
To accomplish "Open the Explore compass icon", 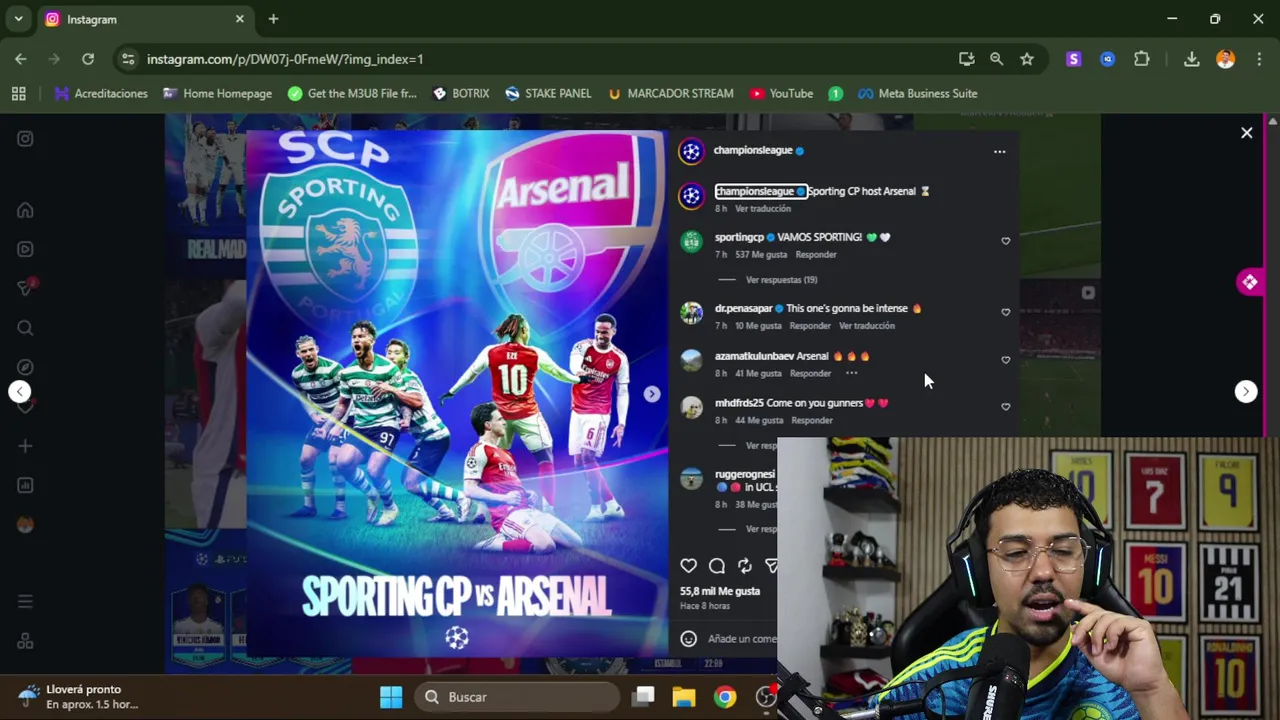I will tap(25, 367).
